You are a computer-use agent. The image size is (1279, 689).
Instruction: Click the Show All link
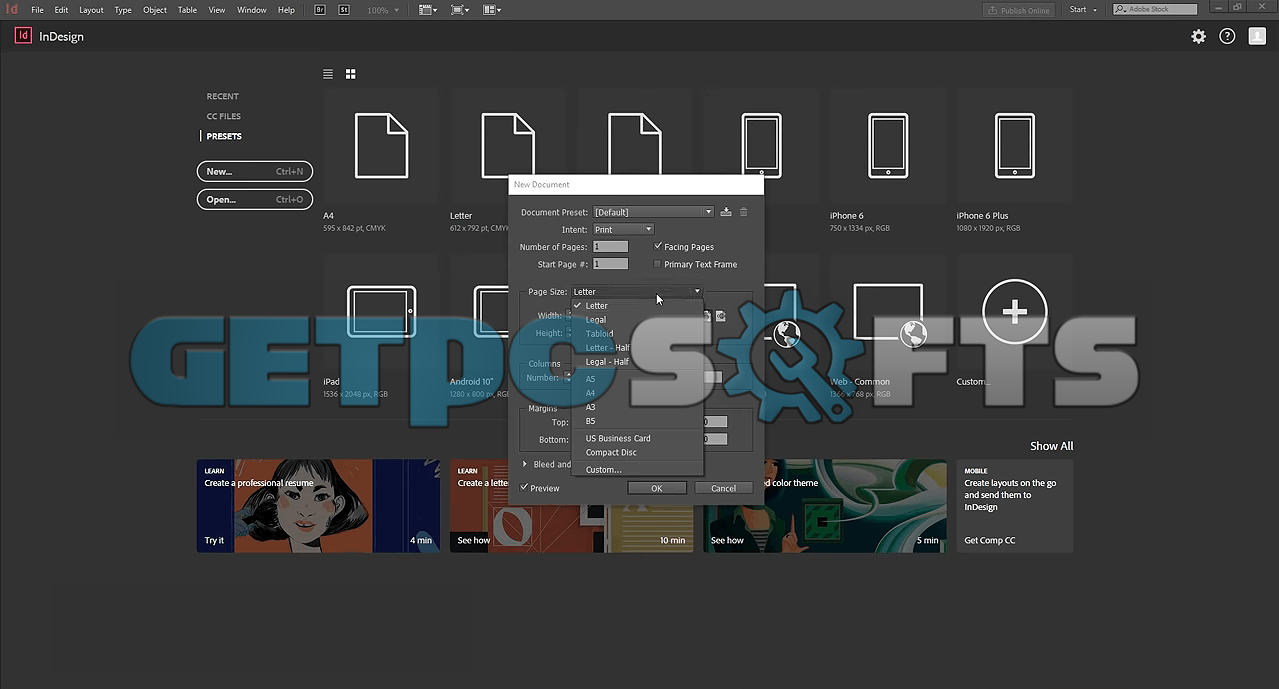pyautogui.click(x=1051, y=446)
